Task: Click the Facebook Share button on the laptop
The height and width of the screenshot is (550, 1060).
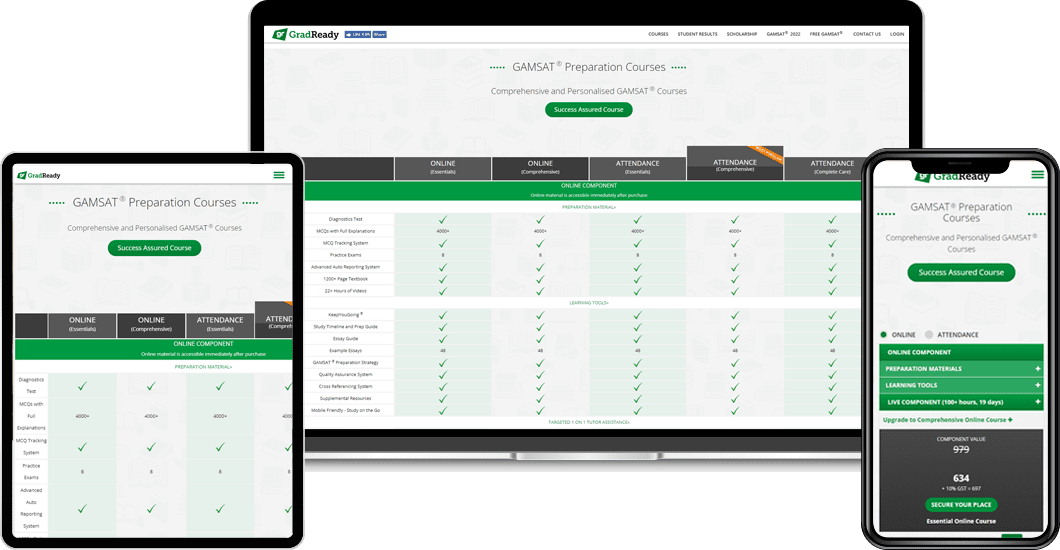Action: (x=379, y=34)
